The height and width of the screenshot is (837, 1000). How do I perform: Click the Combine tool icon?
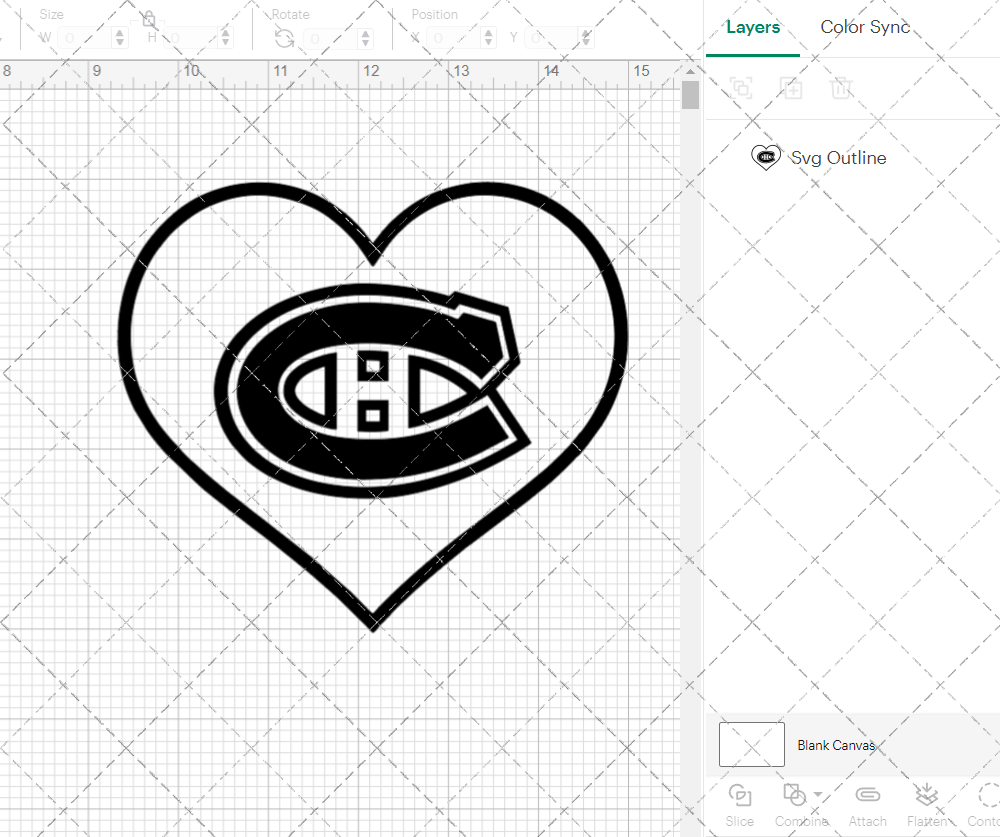(795, 795)
